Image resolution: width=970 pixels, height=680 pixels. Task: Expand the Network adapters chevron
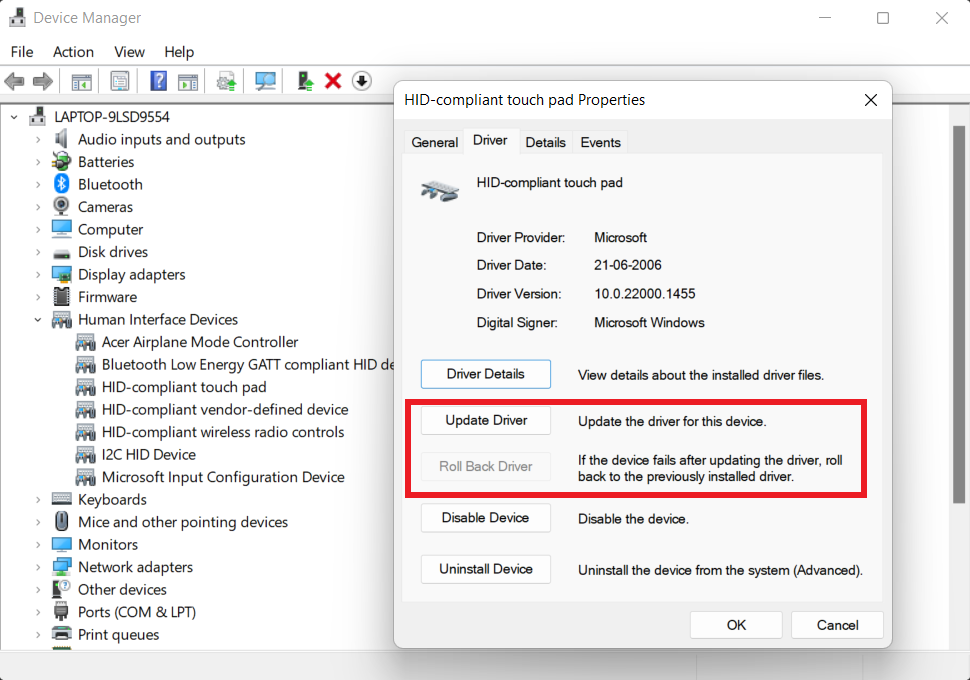point(38,567)
